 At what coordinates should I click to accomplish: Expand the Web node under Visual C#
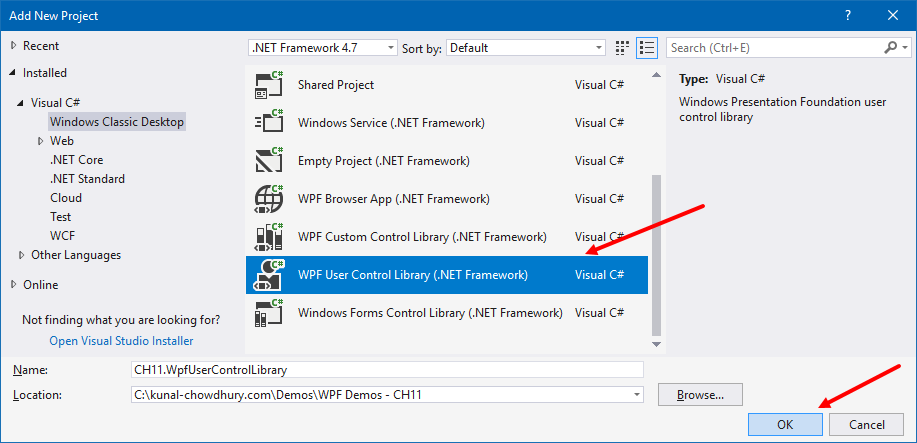[x=39, y=141]
